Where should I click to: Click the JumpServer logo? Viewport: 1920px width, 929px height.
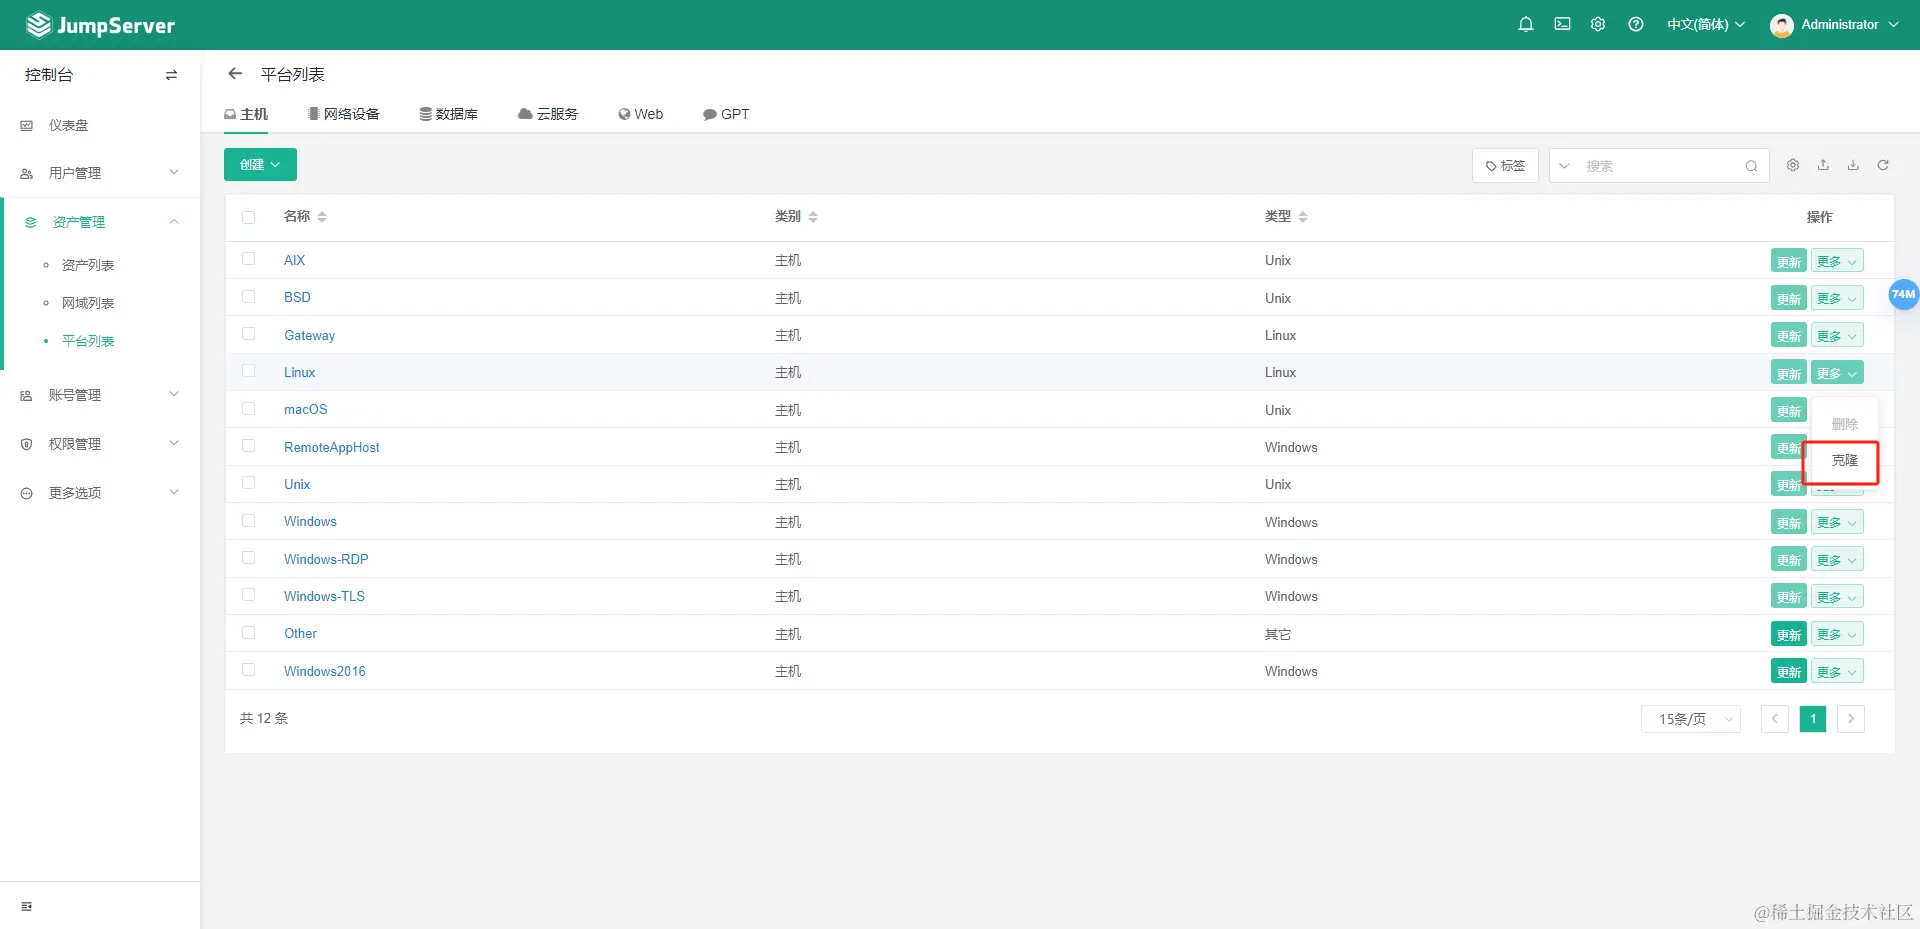[100, 25]
